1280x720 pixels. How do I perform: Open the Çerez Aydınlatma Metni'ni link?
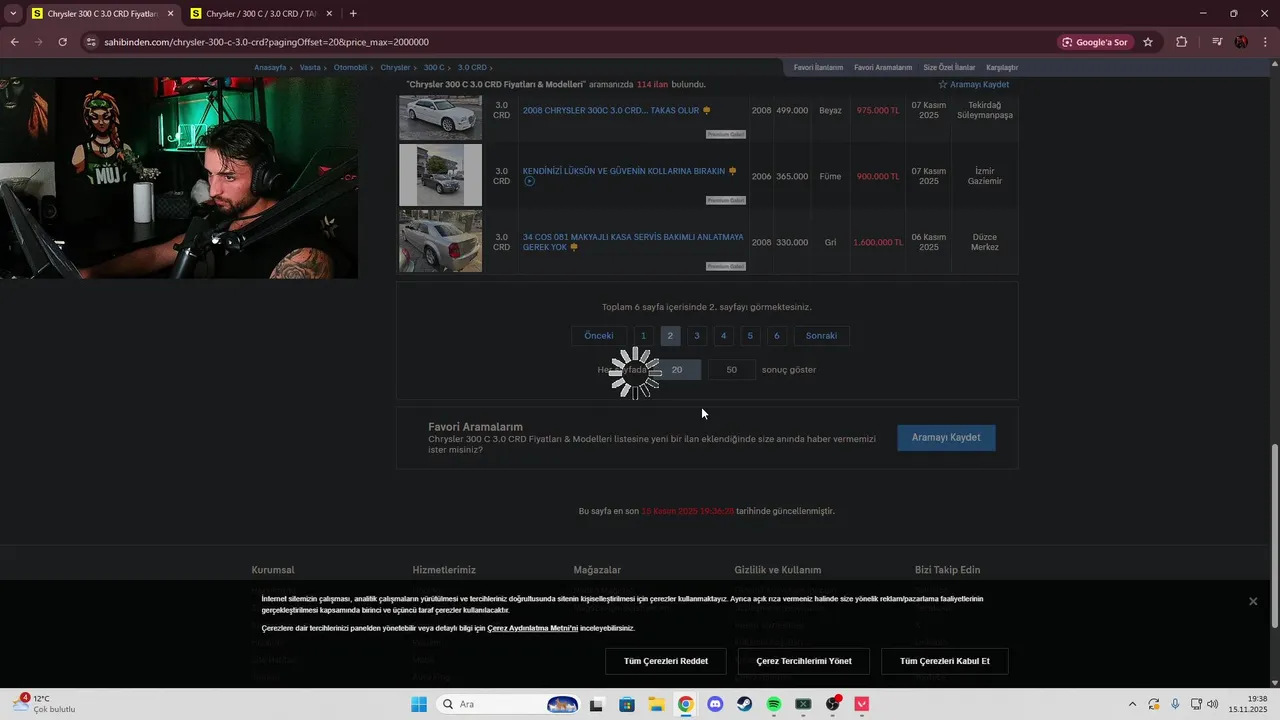coord(533,628)
